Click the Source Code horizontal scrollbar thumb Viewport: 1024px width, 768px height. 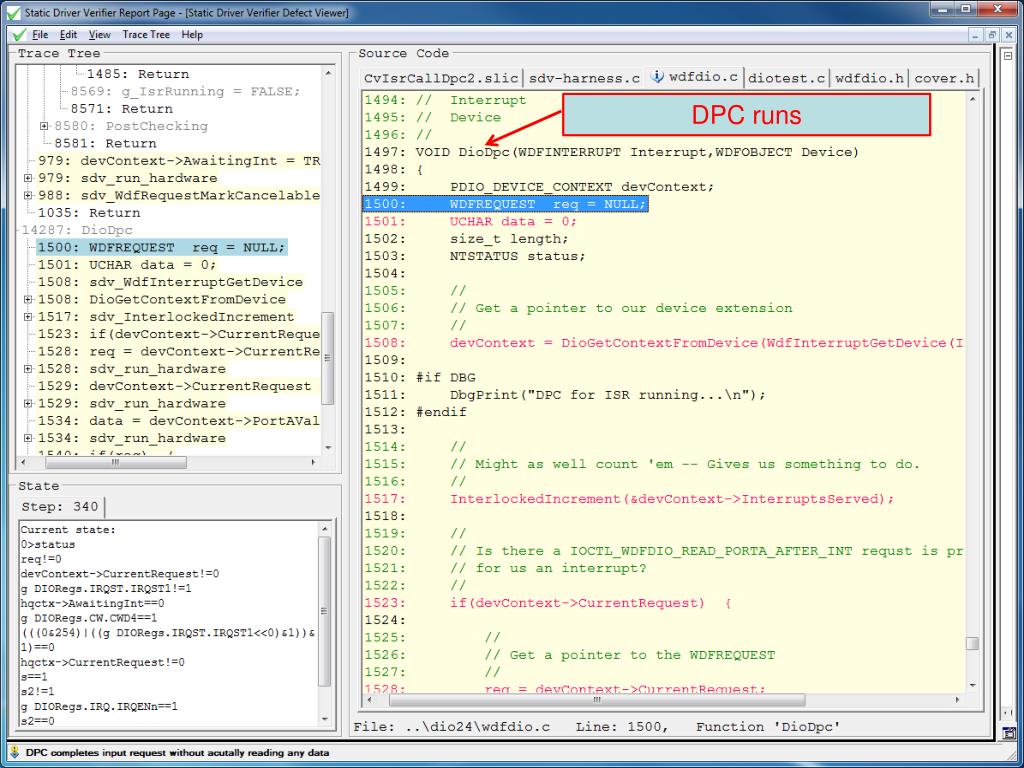[597, 700]
